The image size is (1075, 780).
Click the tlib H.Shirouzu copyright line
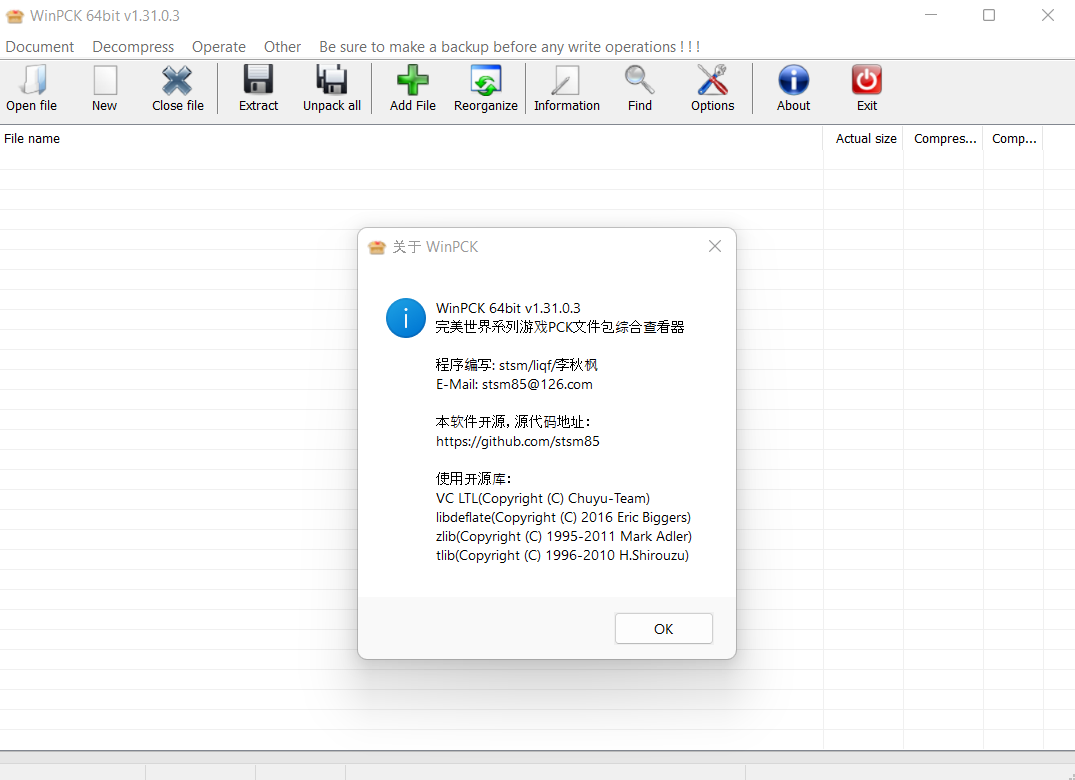pos(562,555)
